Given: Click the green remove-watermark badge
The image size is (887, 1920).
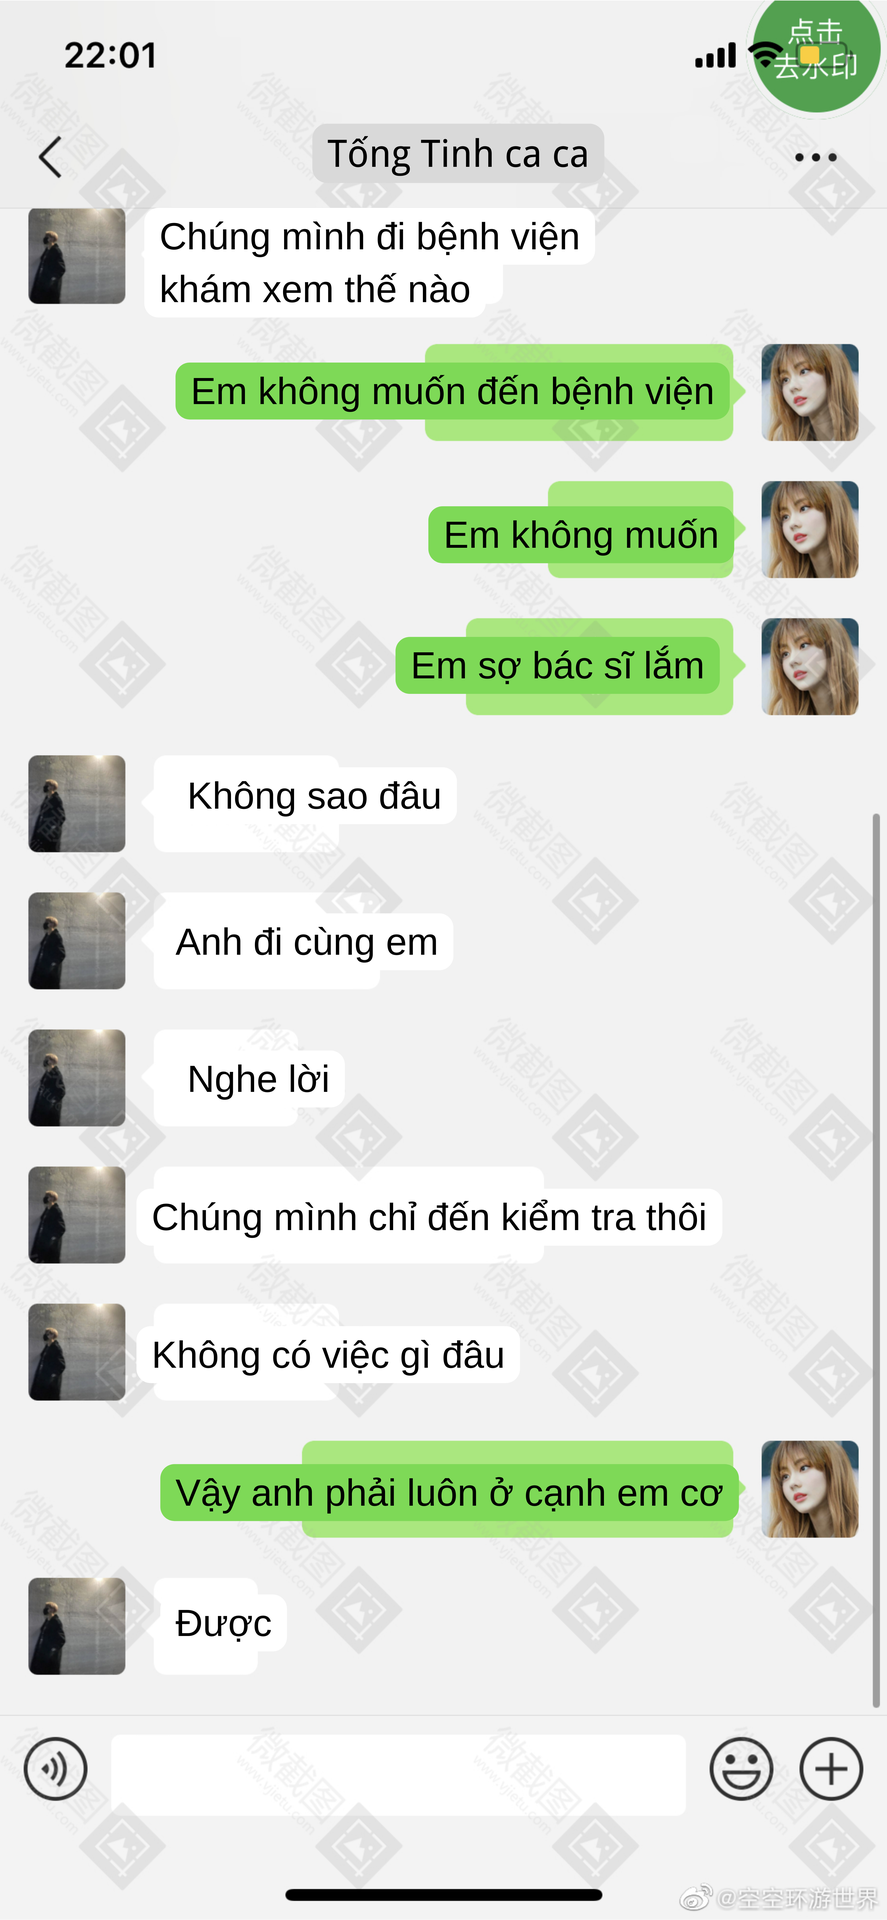Looking at the screenshot, I should (x=816, y=52).
